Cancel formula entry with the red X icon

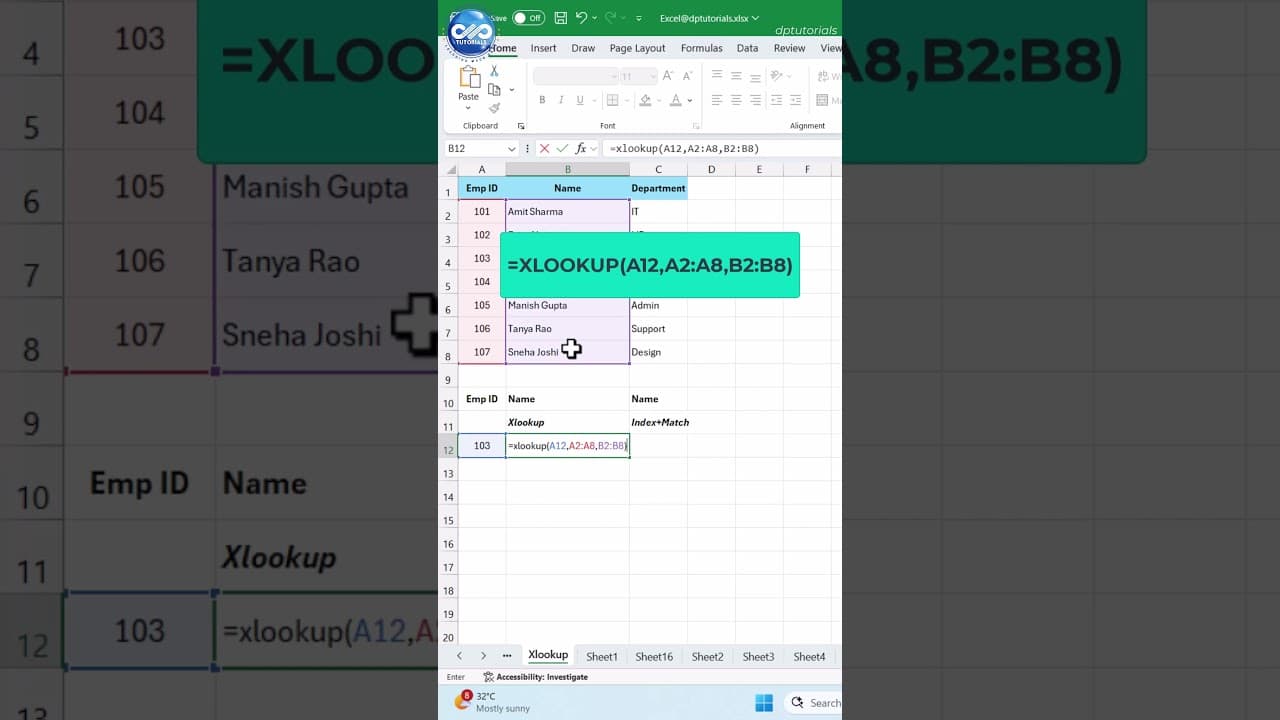pyautogui.click(x=544, y=148)
